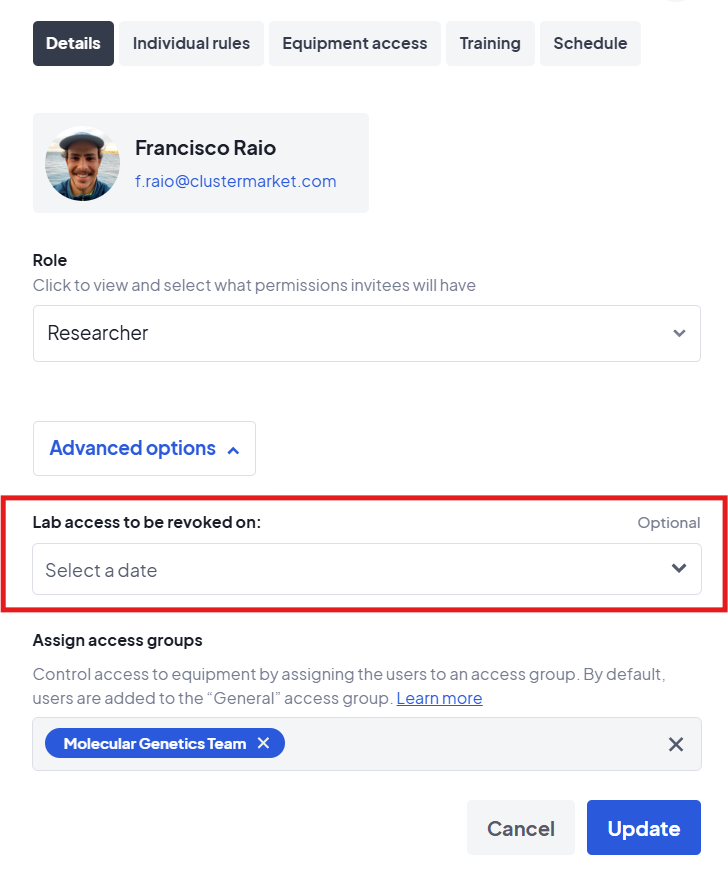Select the Molecular Genetics Team chip label
This screenshot has width=728, height=873.
click(x=154, y=743)
